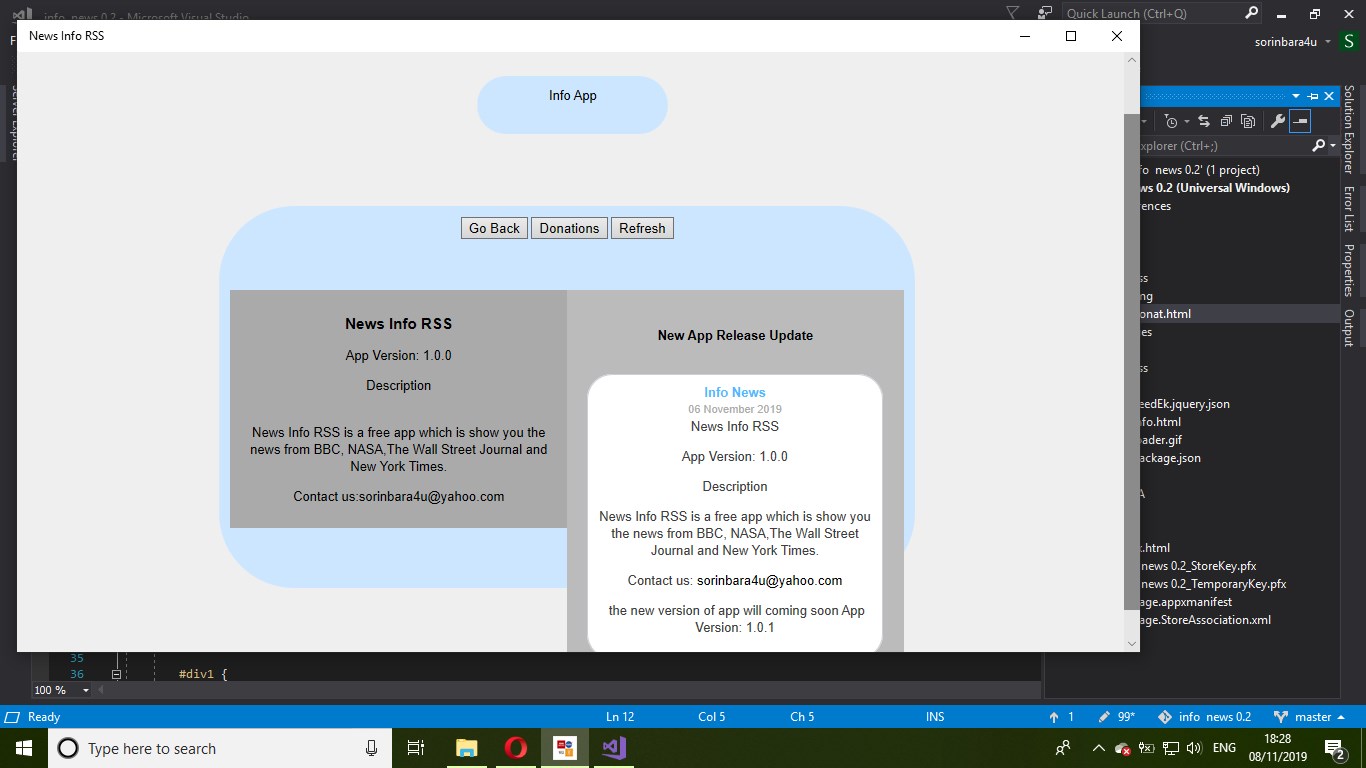Open the Opera browser taskbar icon
This screenshot has width=1366, height=768.
[516, 748]
